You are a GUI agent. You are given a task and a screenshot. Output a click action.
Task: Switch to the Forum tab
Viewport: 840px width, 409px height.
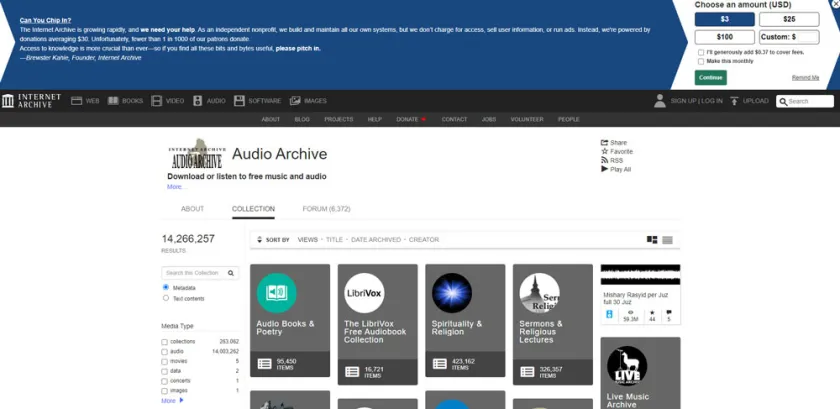[326, 209]
